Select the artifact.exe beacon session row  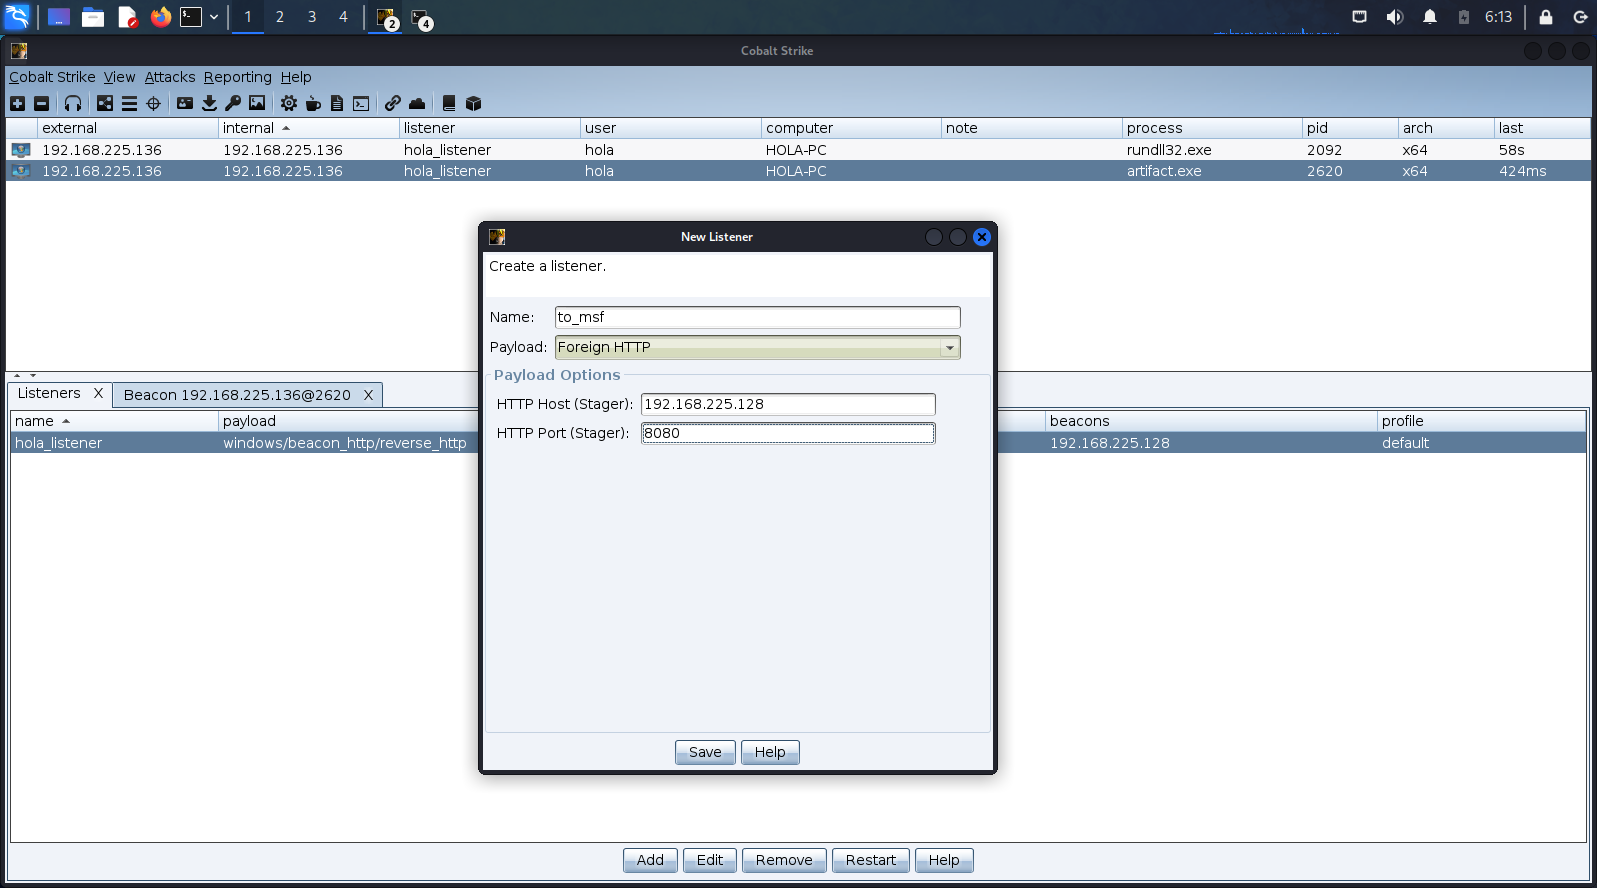(x=798, y=171)
